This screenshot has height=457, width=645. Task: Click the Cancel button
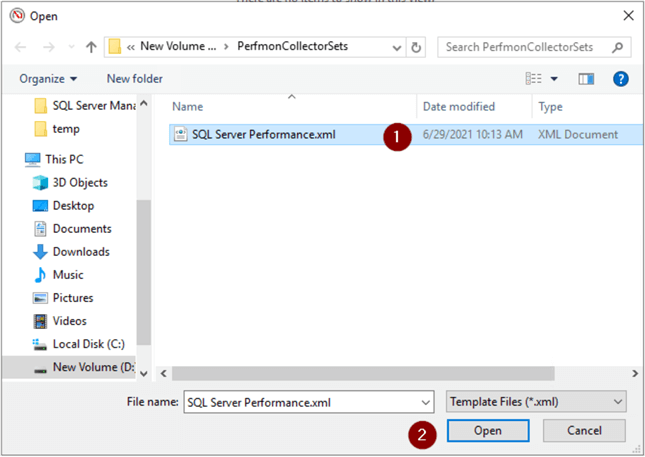584,431
